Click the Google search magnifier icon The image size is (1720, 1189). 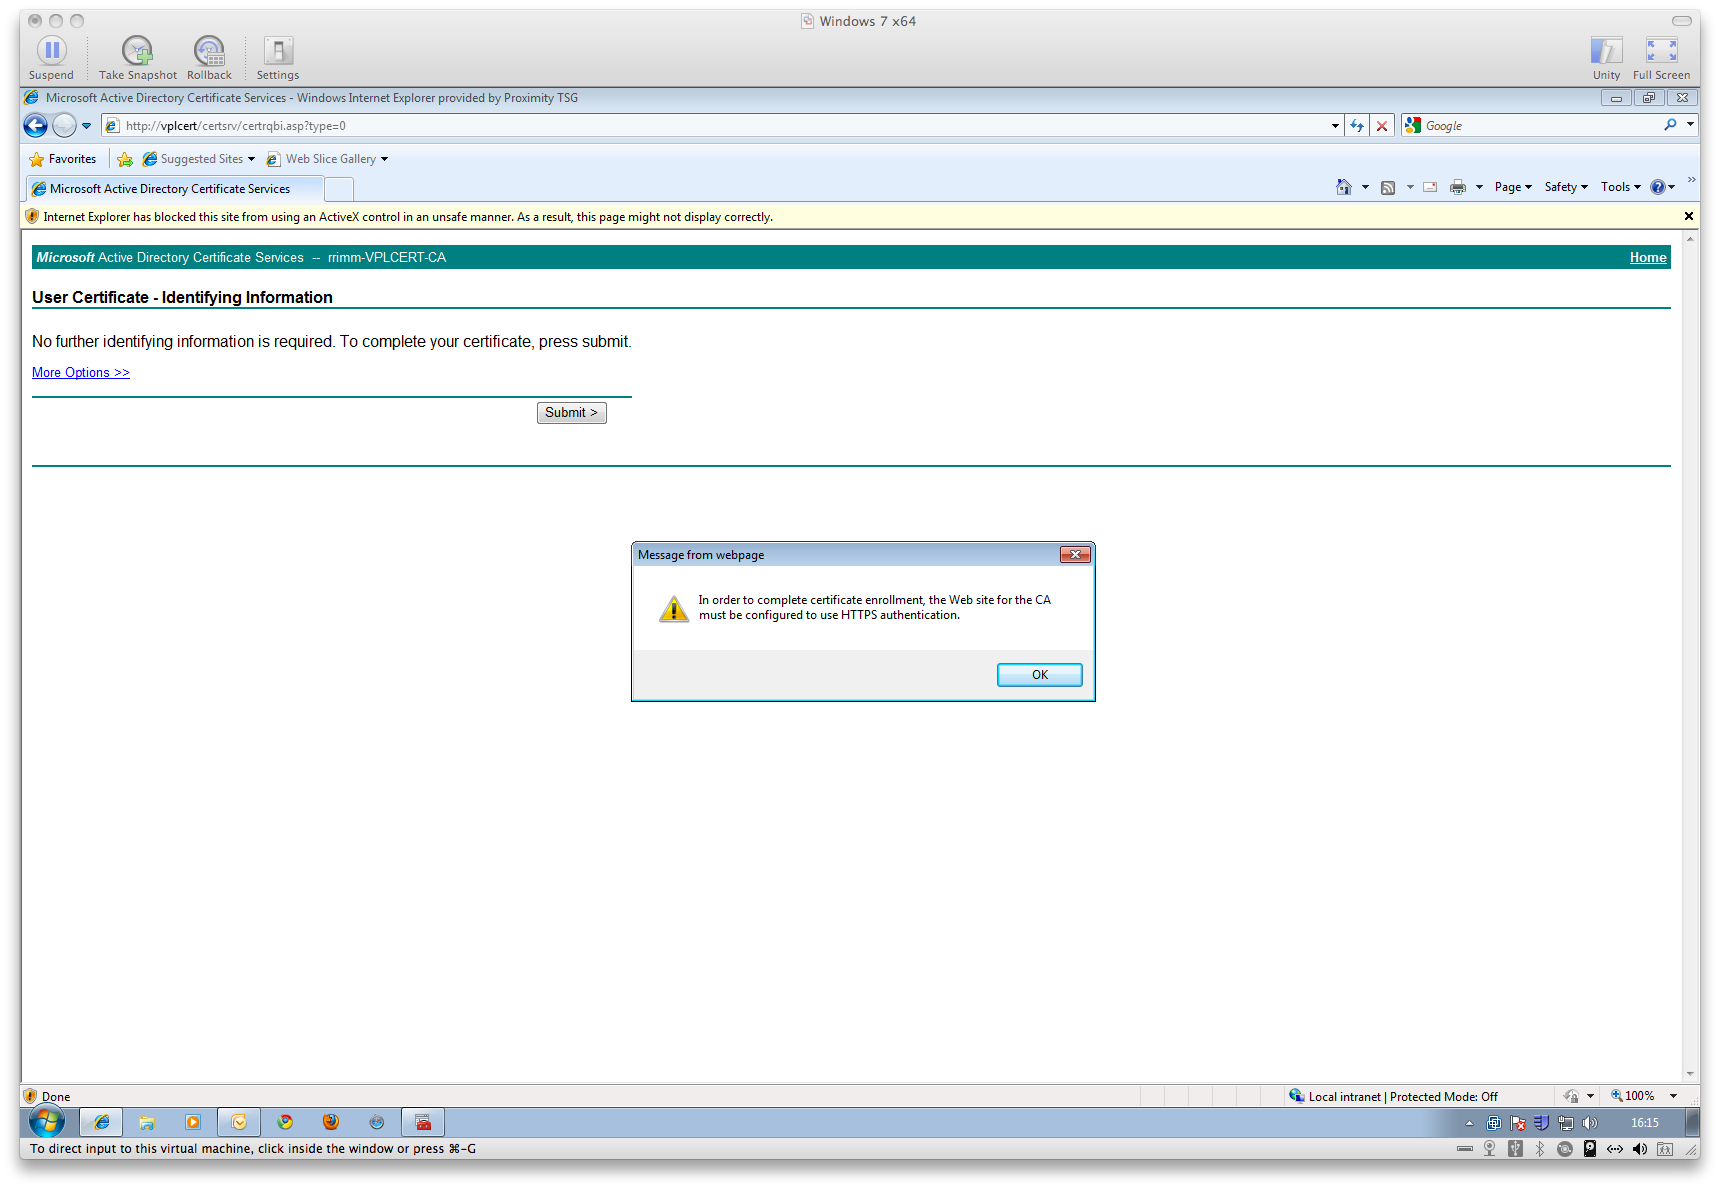point(1670,125)
